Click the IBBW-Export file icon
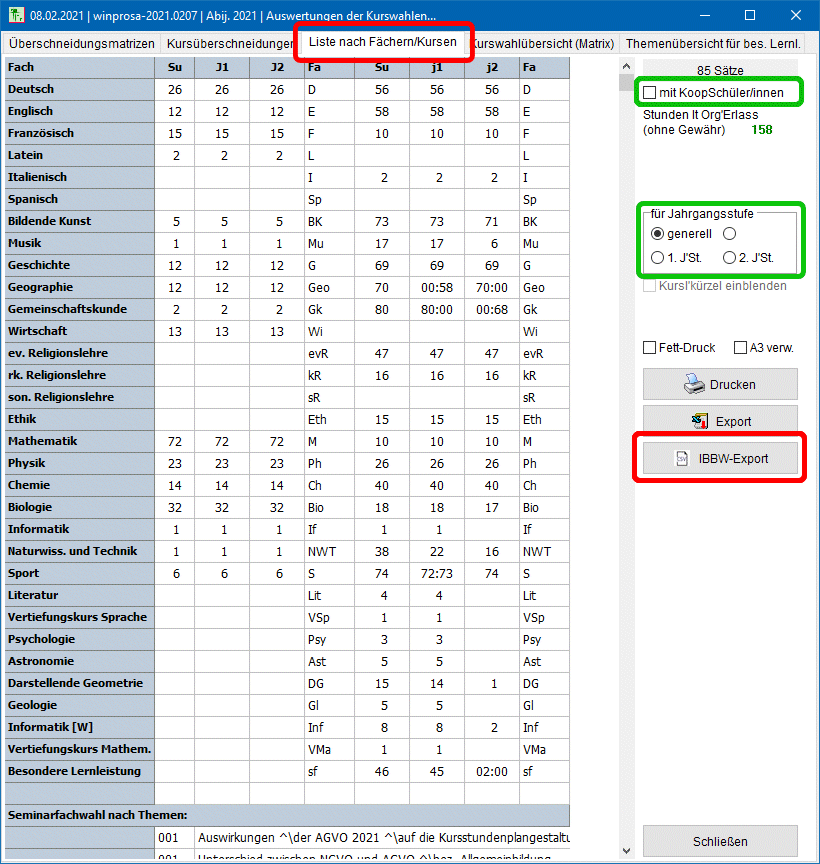This screenshot has width=820, height=864. 681,458
